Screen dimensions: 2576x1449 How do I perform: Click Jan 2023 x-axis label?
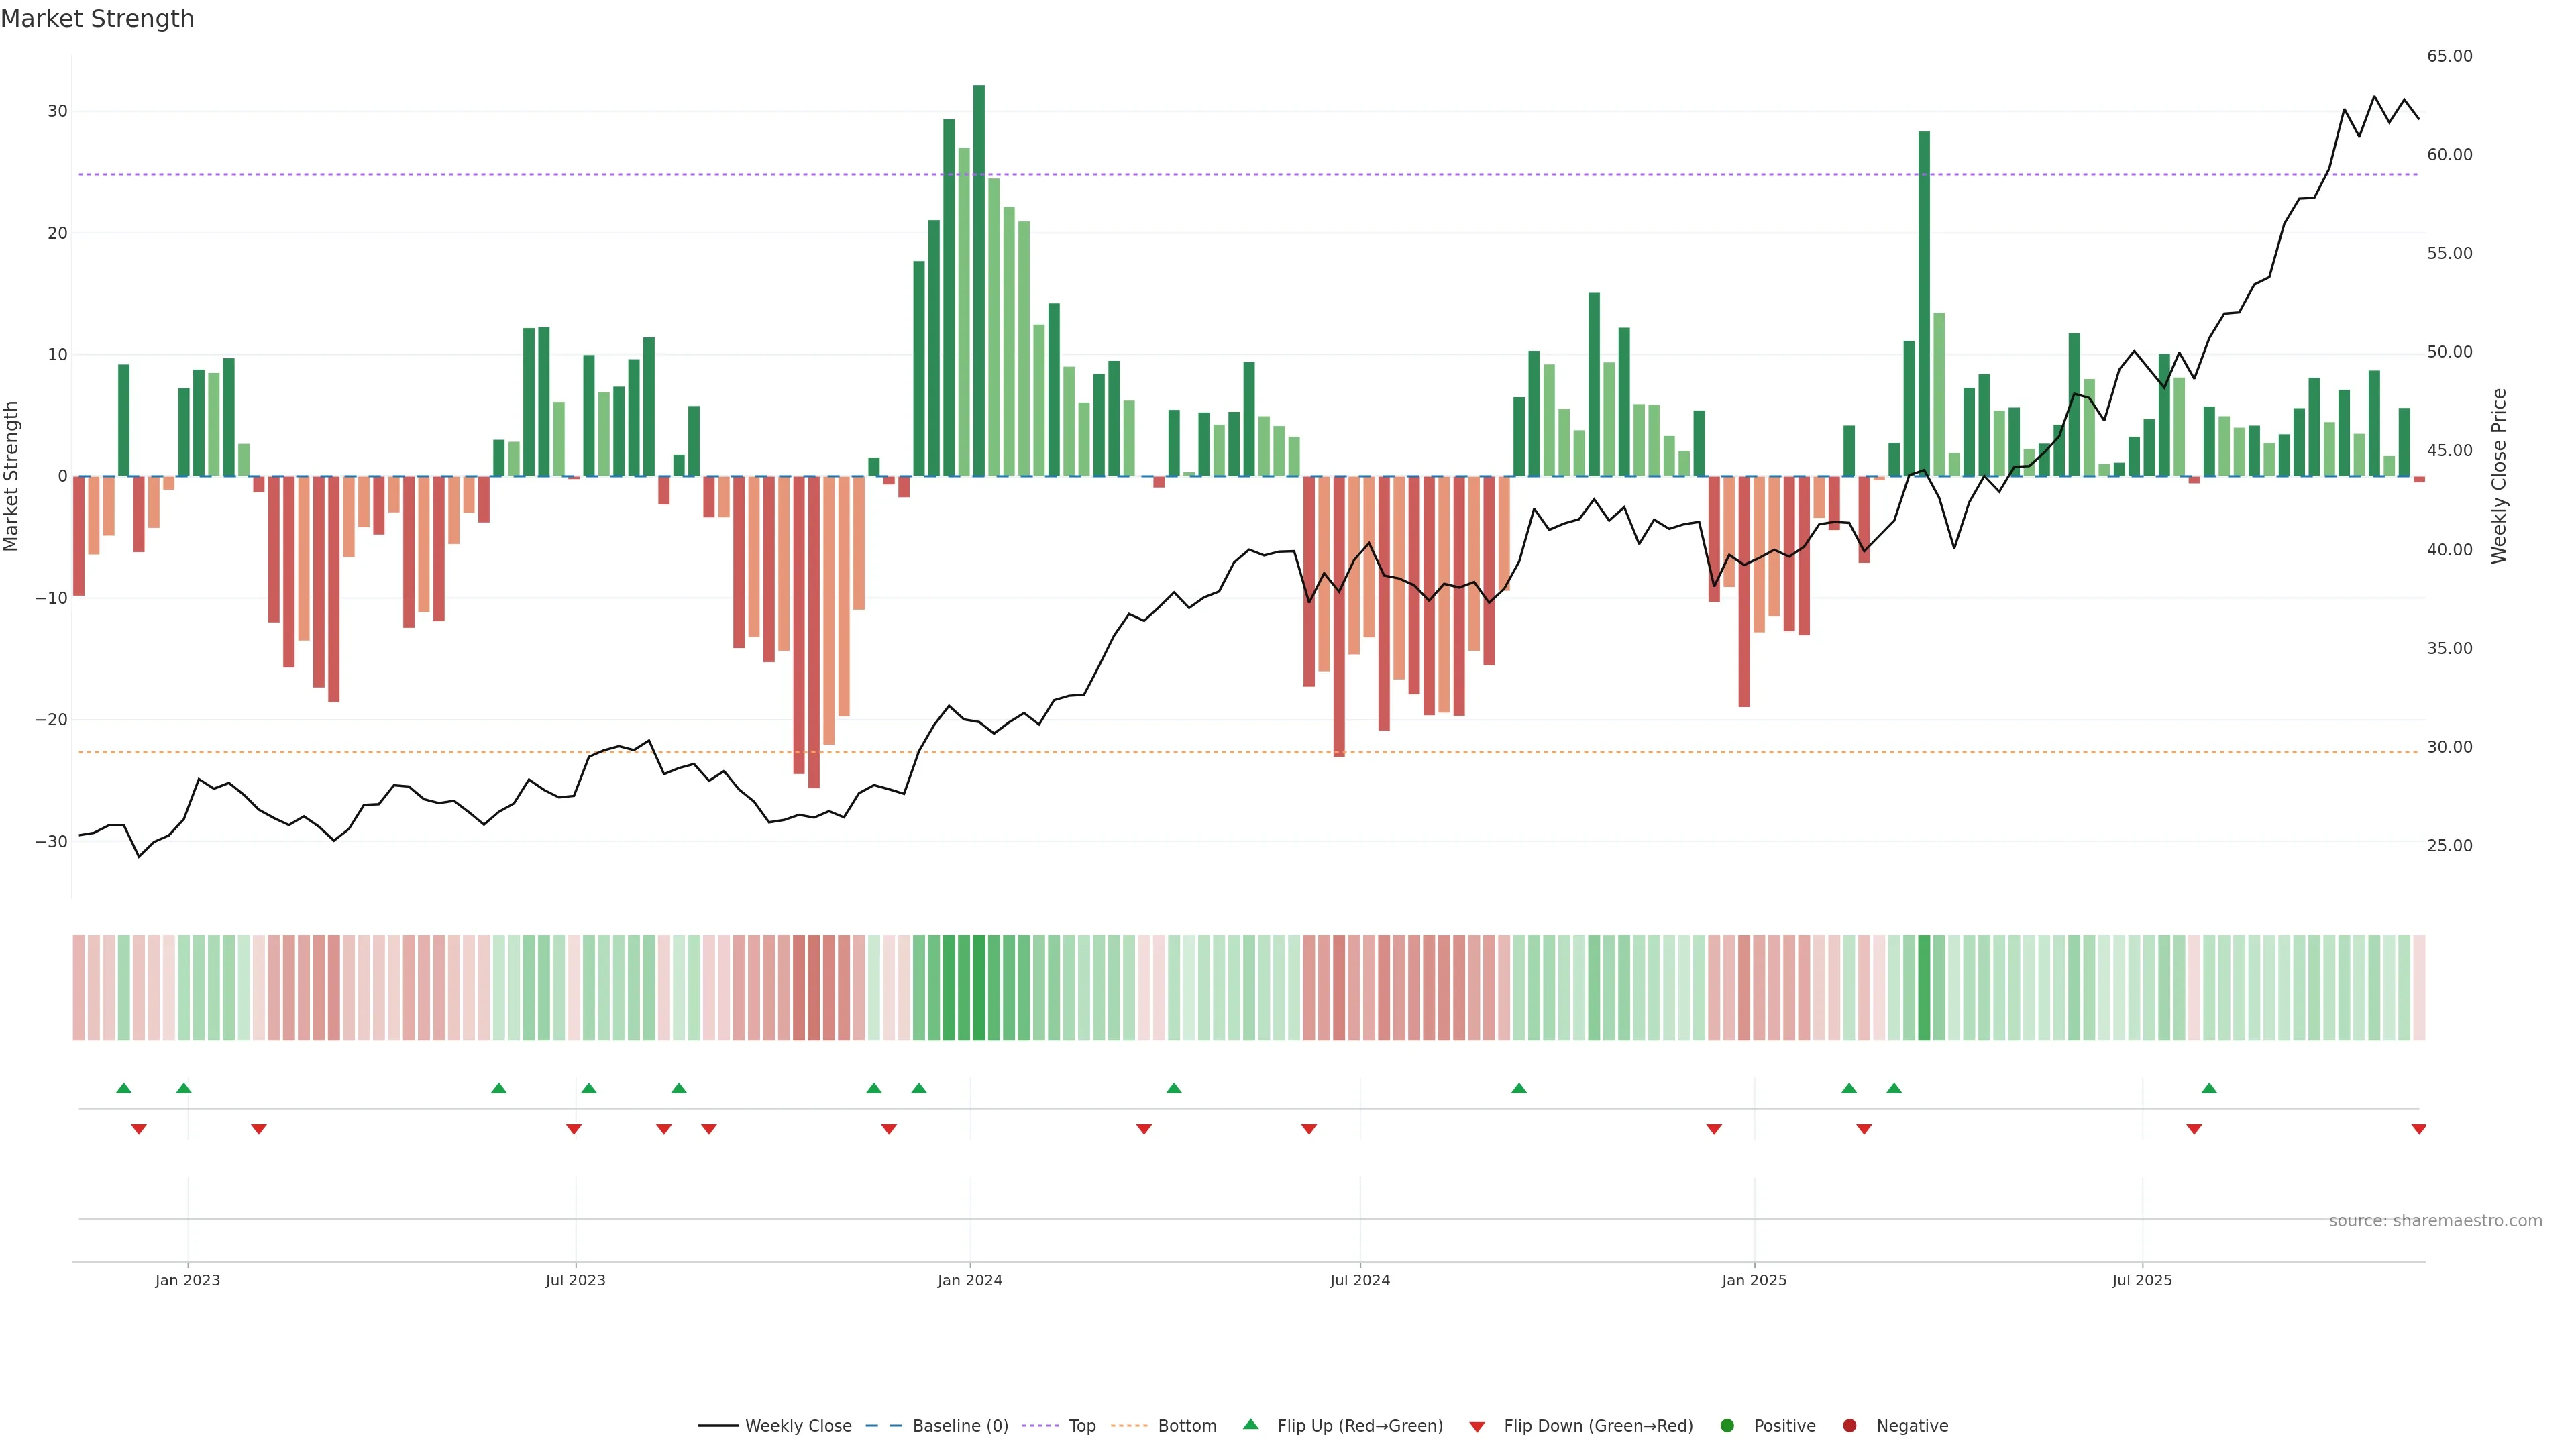click(x=187, y=1280)
